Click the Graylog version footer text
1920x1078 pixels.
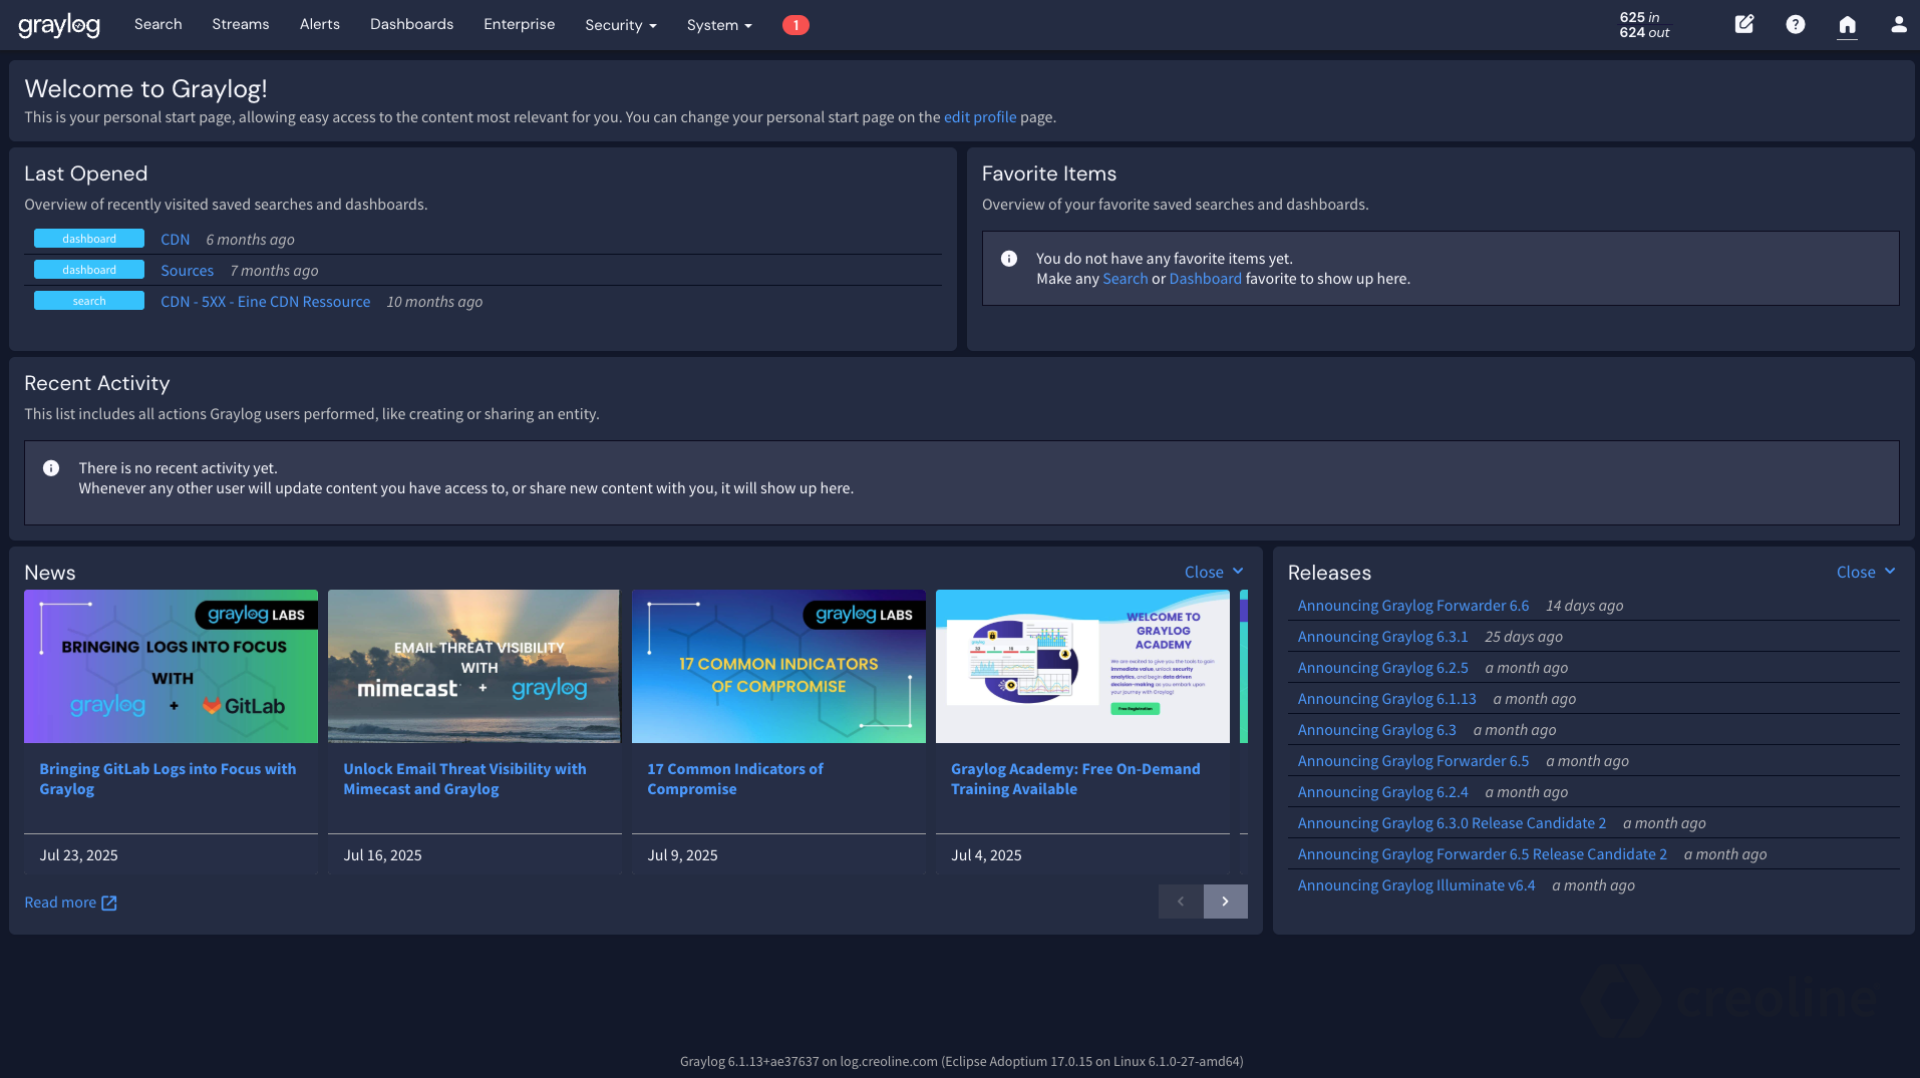(x=961, y=1061)
